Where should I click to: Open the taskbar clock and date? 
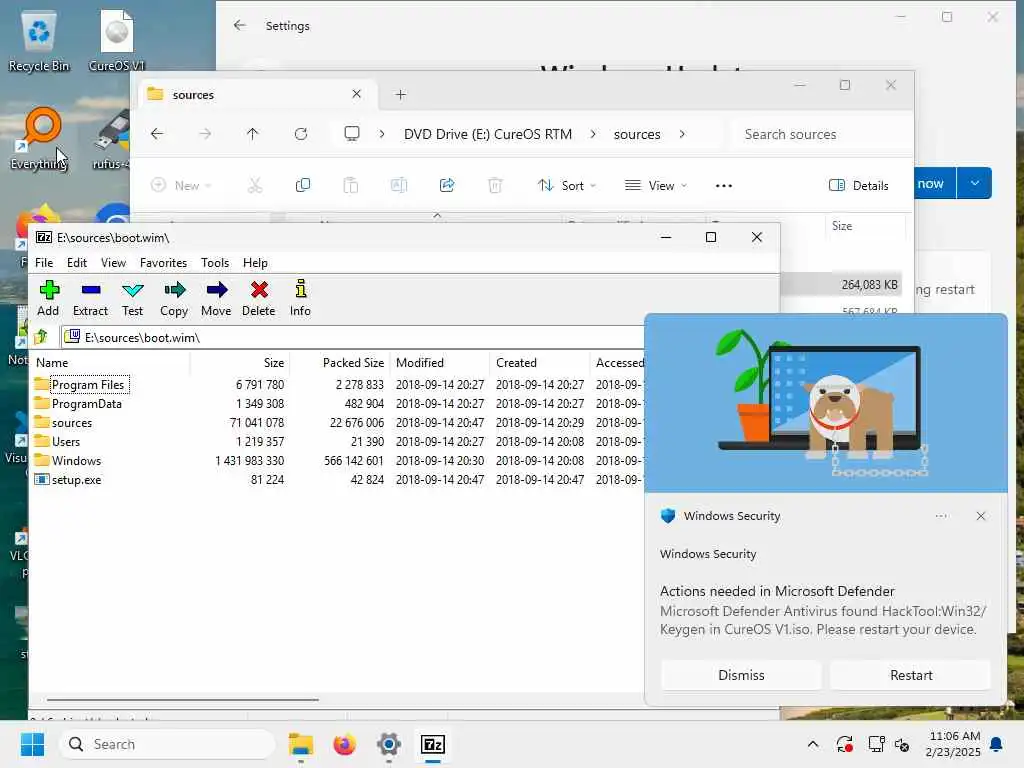pos(954,744)
